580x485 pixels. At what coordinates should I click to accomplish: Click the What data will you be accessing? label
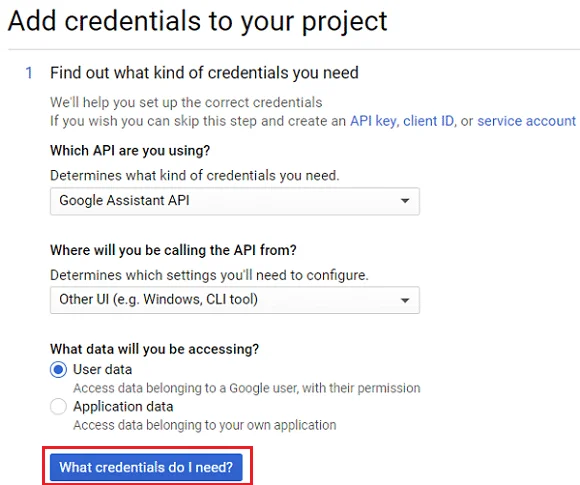[155, 349]
